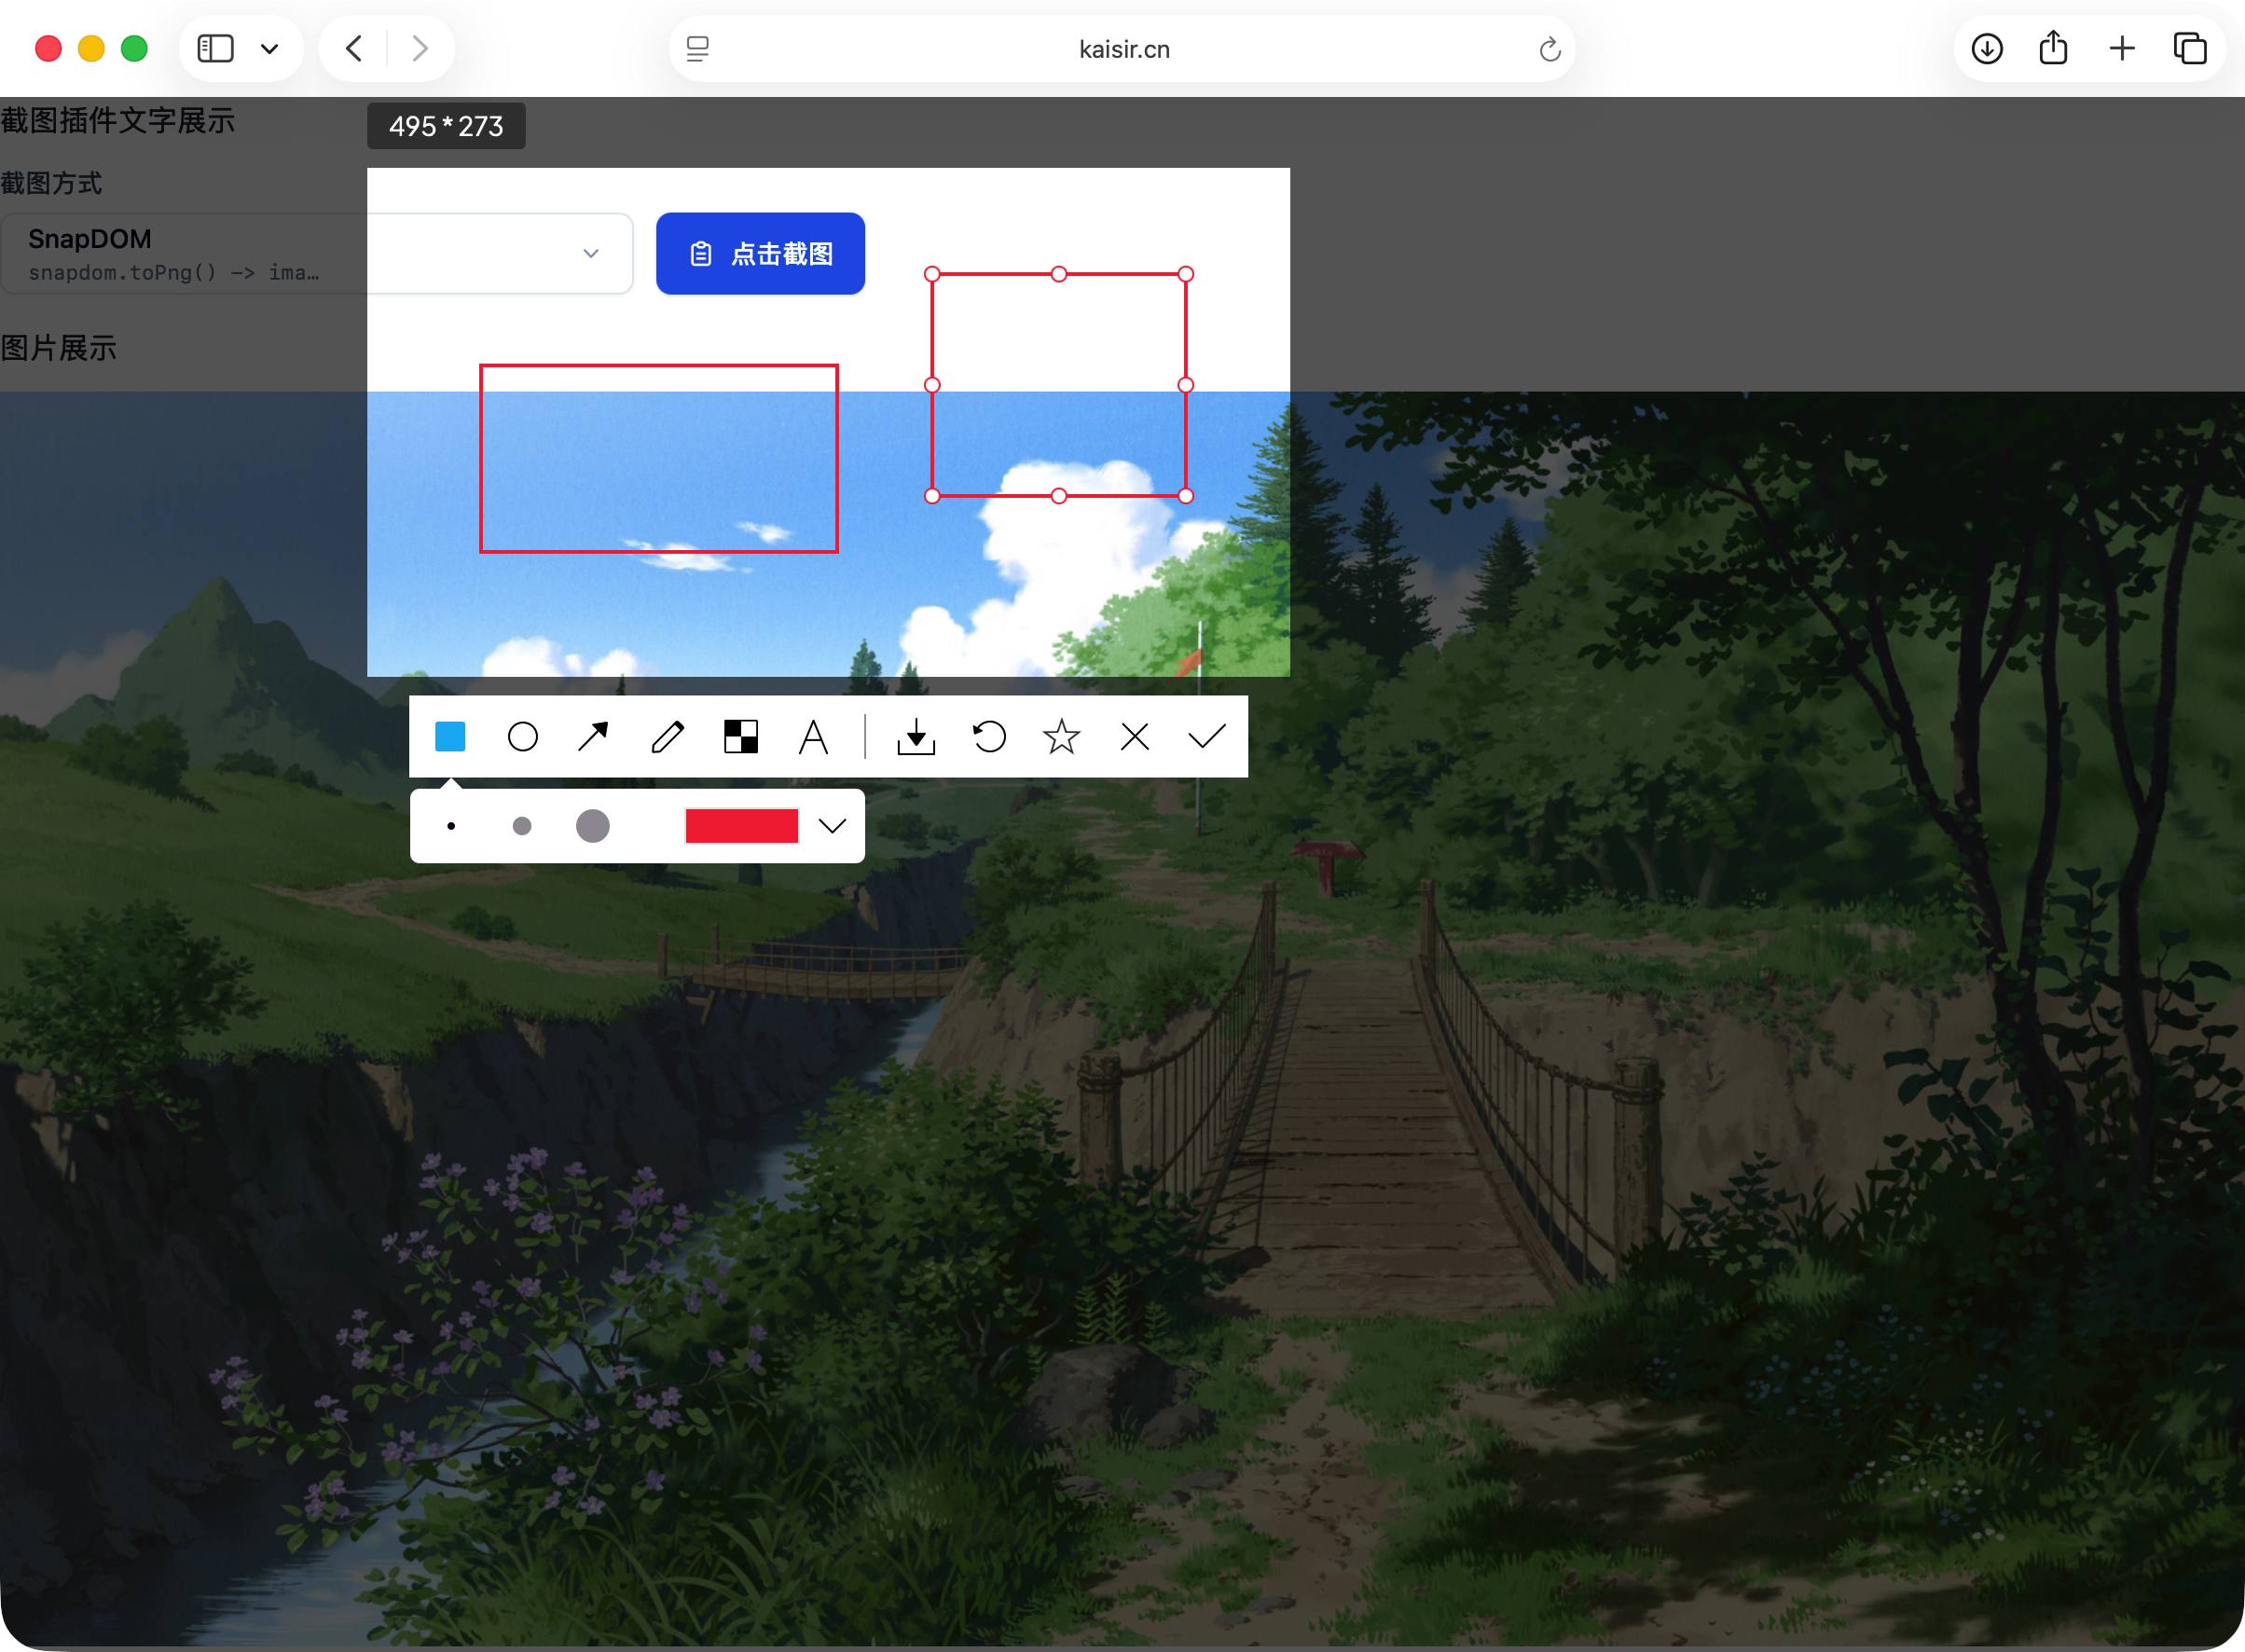Open the SnapDOM screenshot method dropdown

(316, 253)
